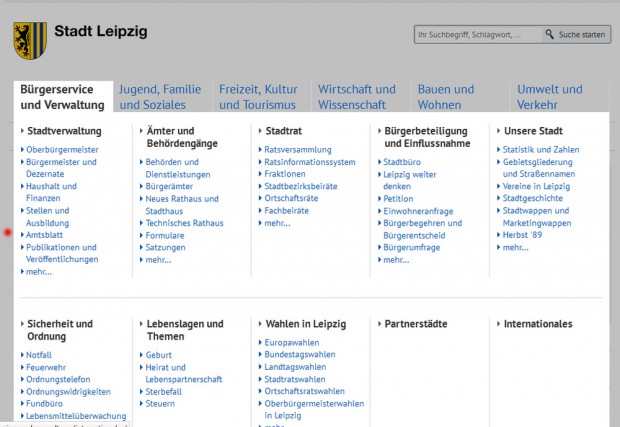
Task: Open the Stadtbüro link
Action: [402, 162]
